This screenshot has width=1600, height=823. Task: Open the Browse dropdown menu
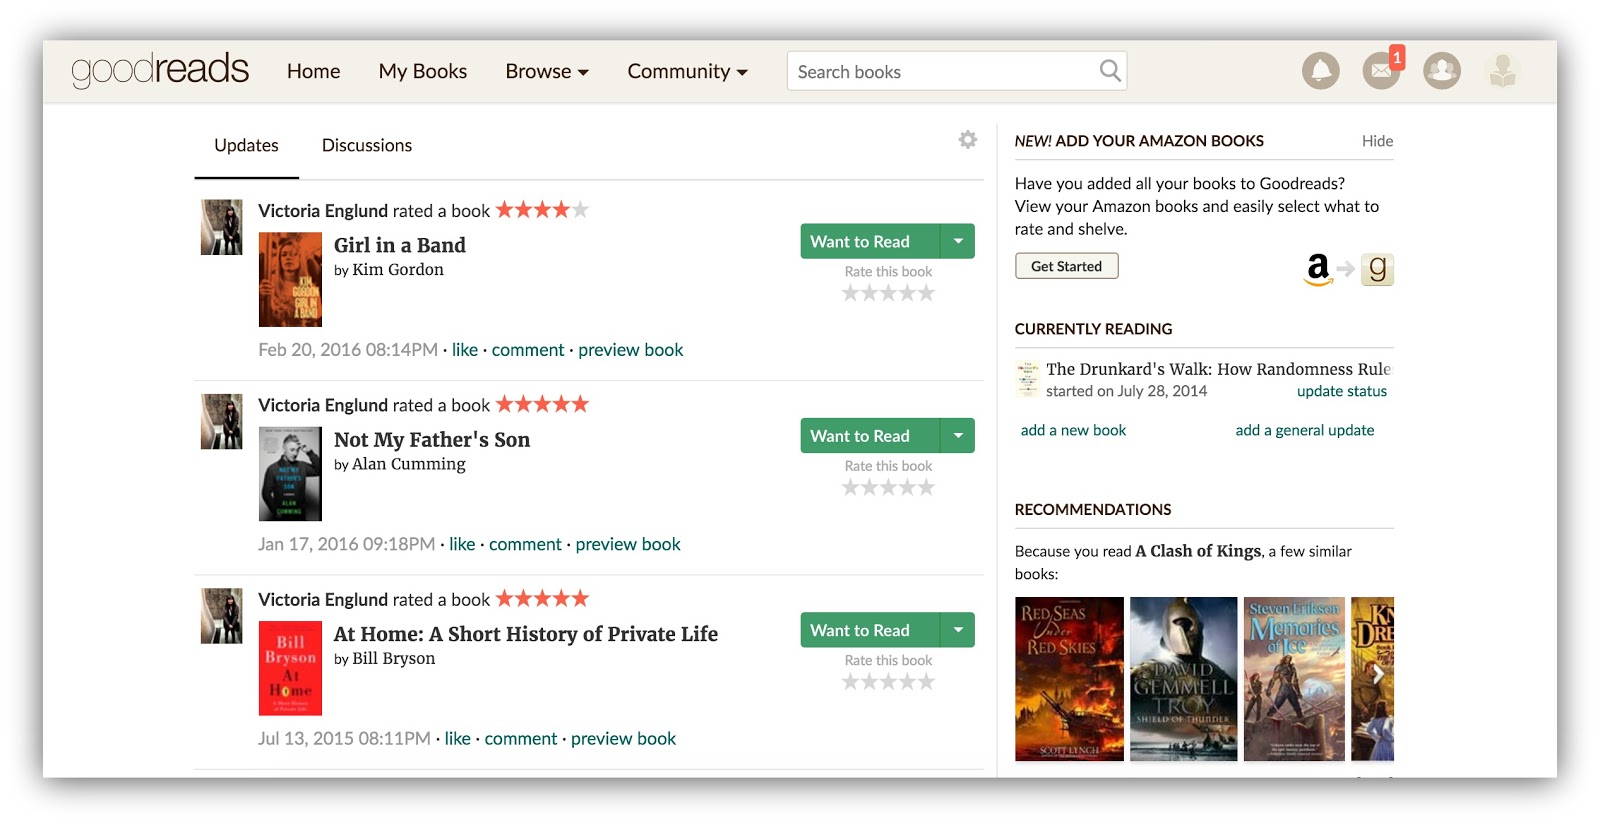pyautogui.click(x=547, y=71)
